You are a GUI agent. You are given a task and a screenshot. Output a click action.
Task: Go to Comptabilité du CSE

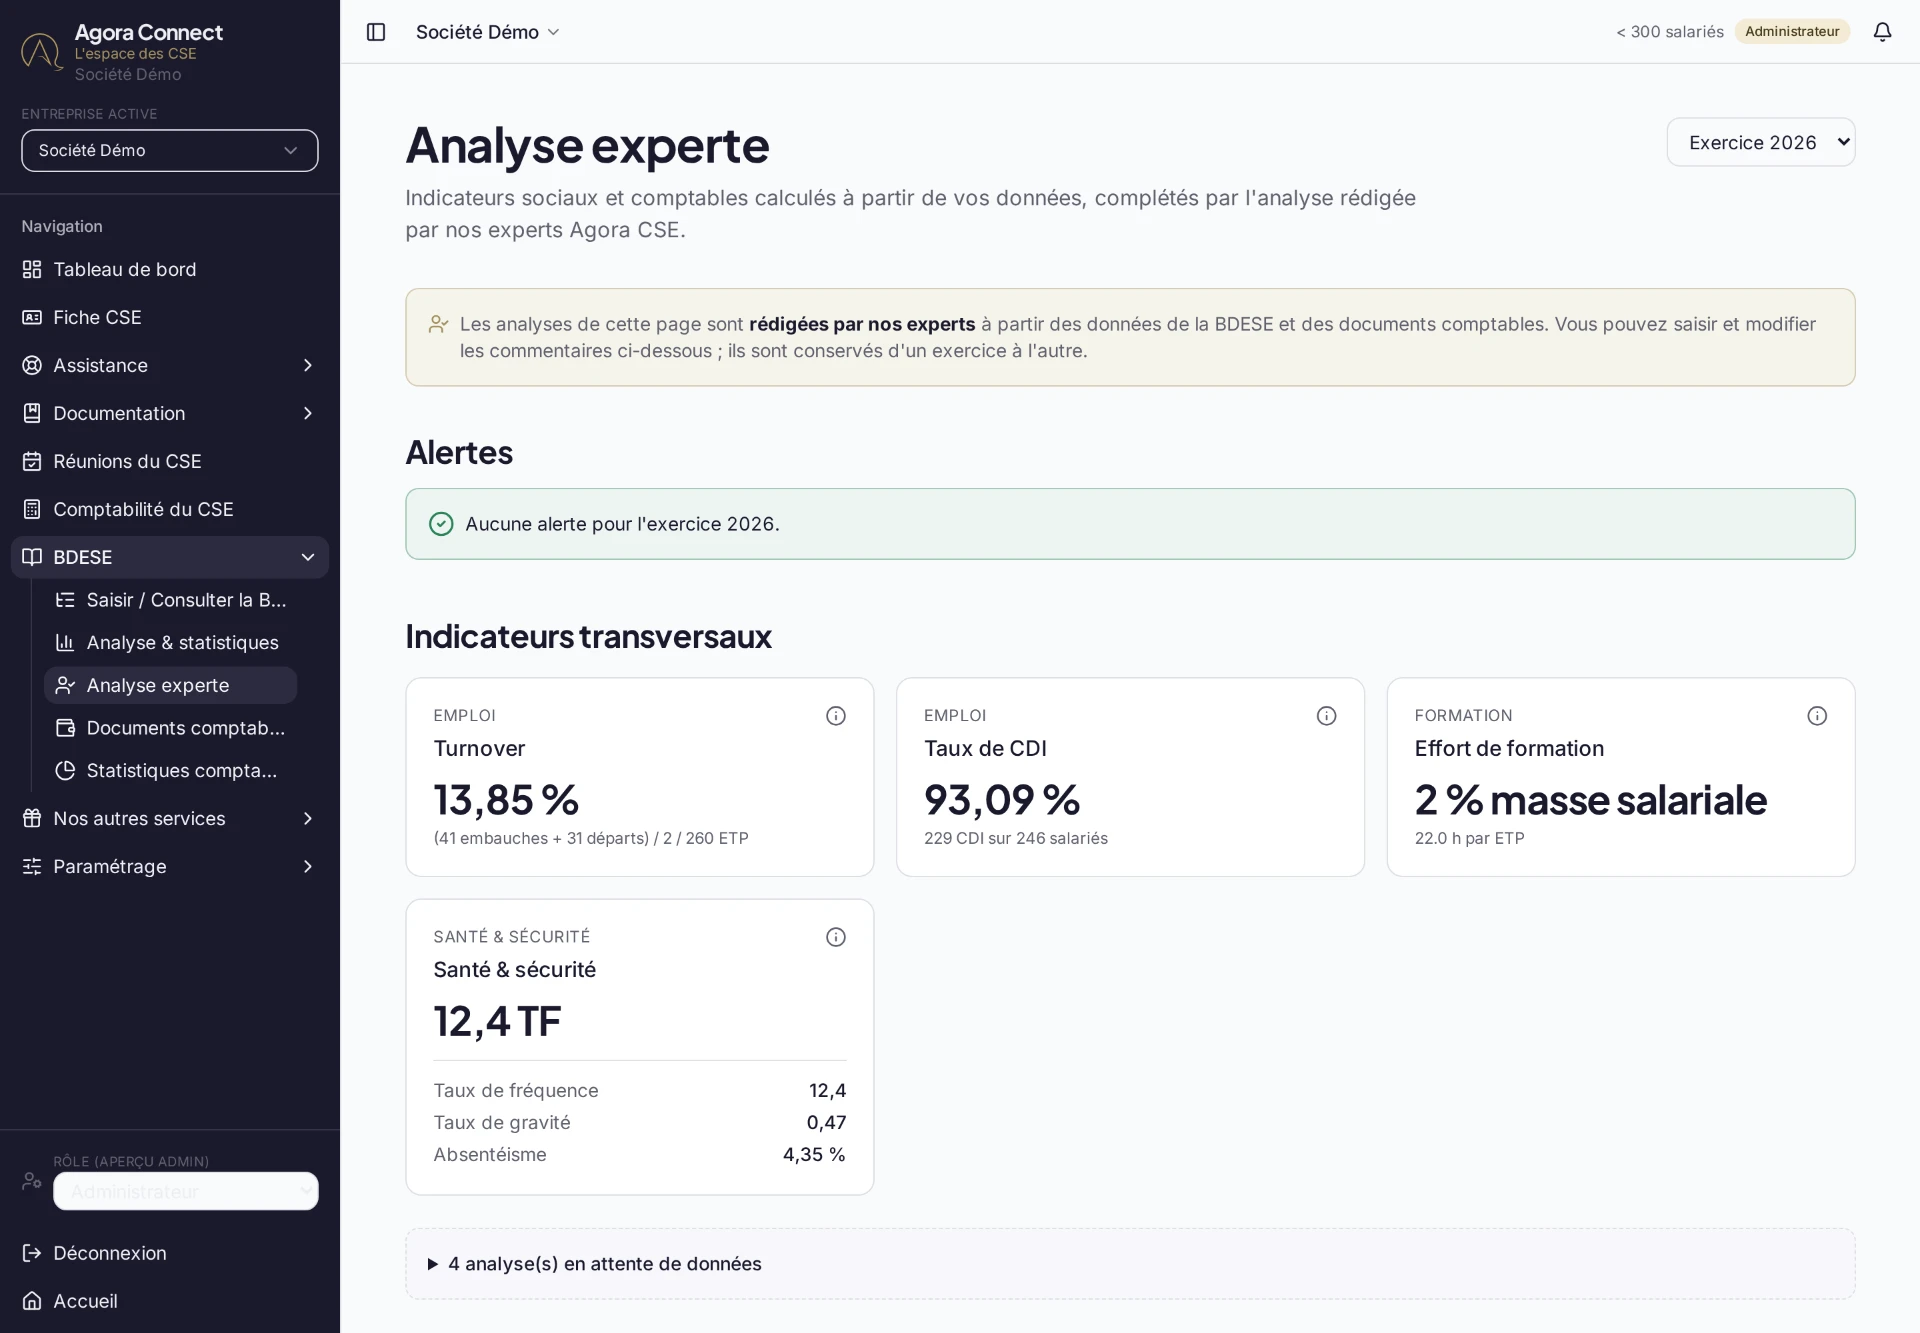170,509
